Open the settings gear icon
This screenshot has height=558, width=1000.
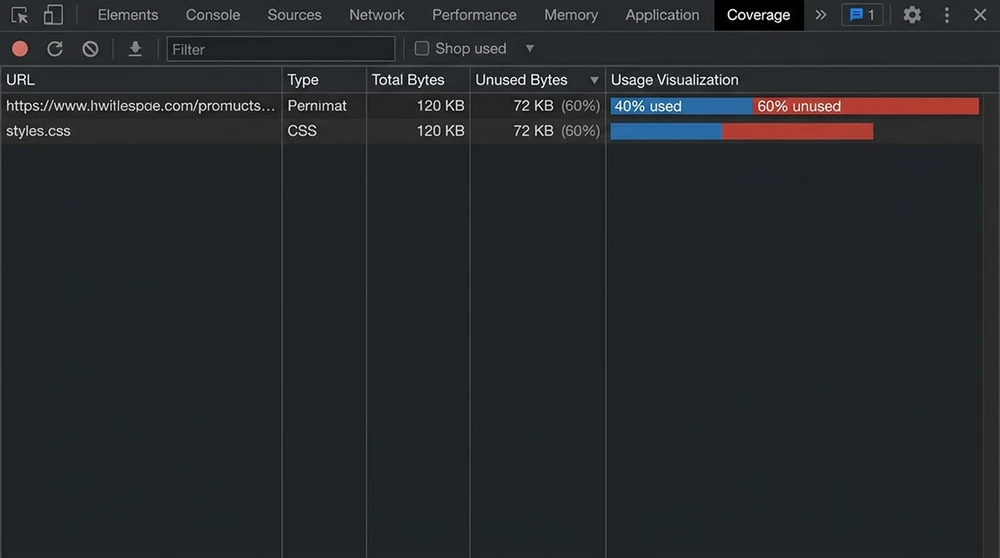coord(912,15)
